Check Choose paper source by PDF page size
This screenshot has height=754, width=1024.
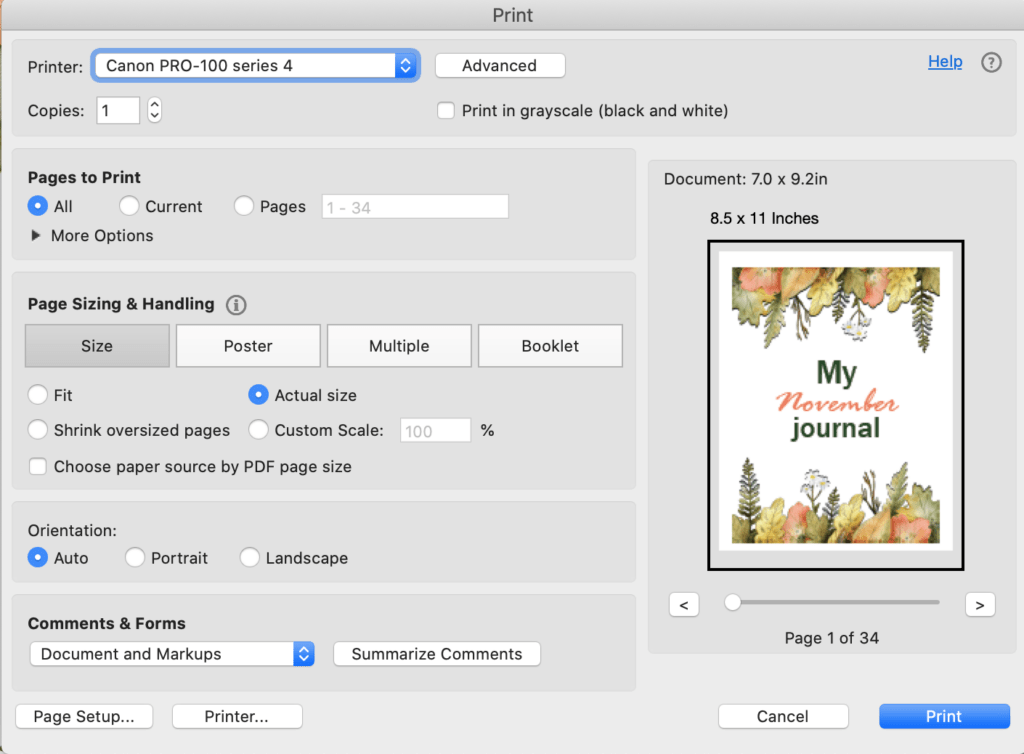(38, 466)
